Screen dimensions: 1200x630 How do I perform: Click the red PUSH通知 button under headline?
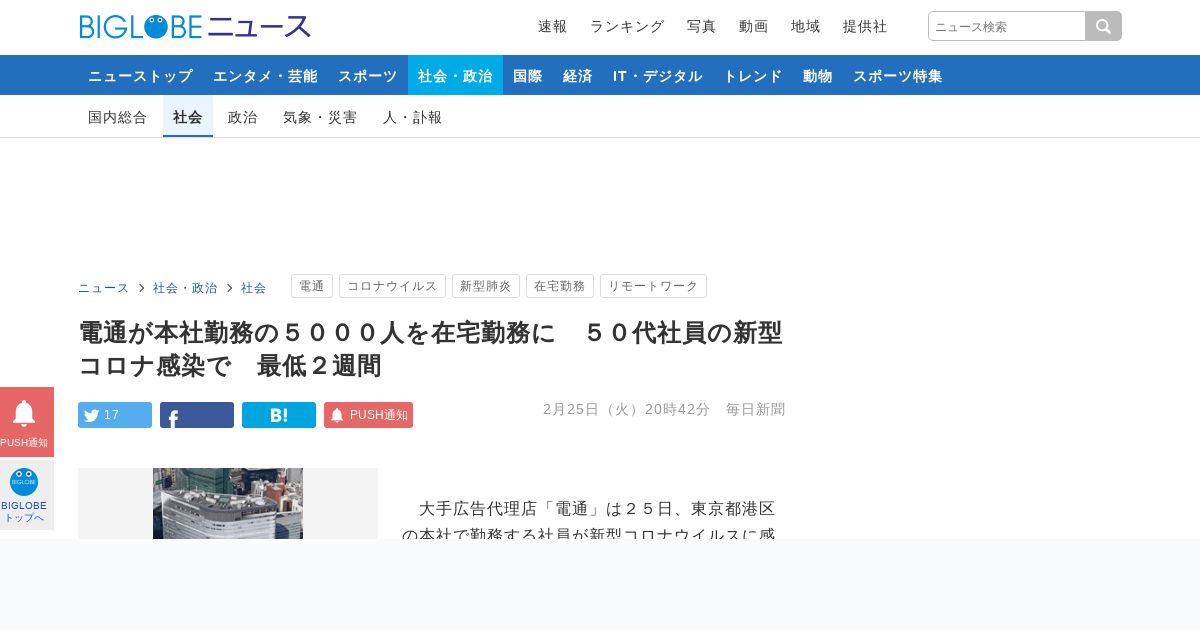368,415
